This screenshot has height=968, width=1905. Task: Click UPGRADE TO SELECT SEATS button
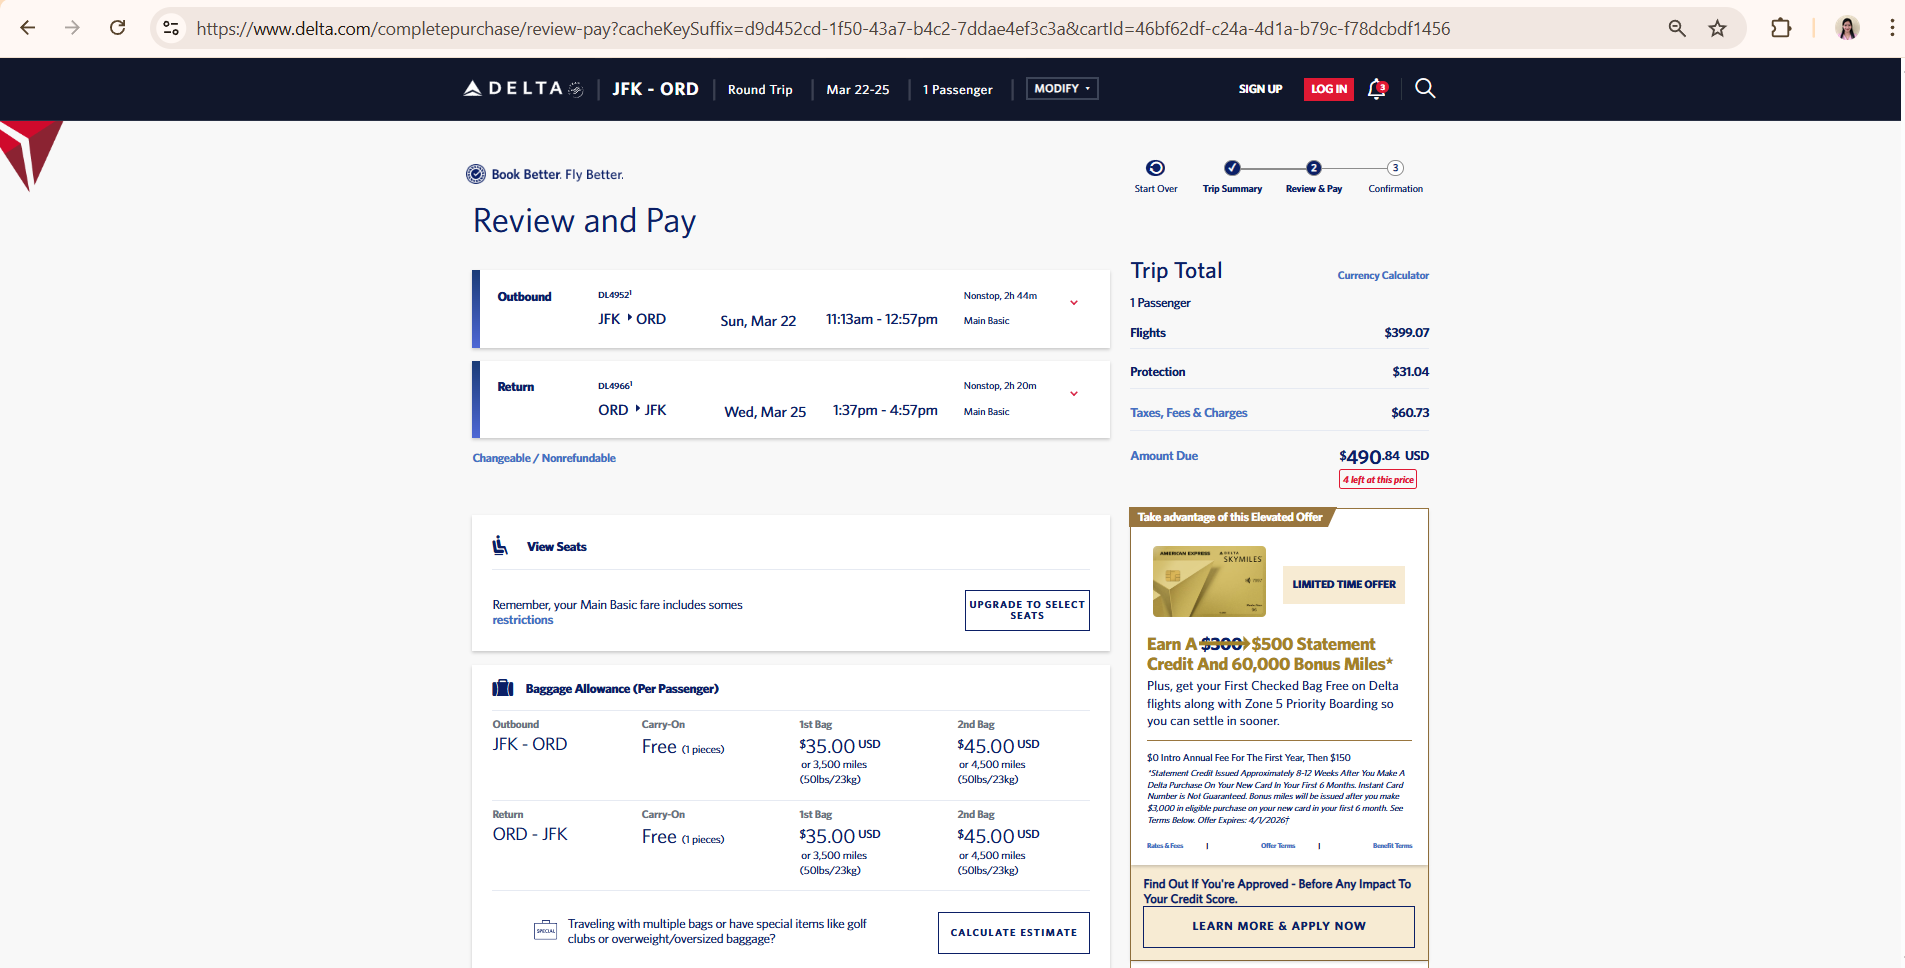(x=1027, y=610)
